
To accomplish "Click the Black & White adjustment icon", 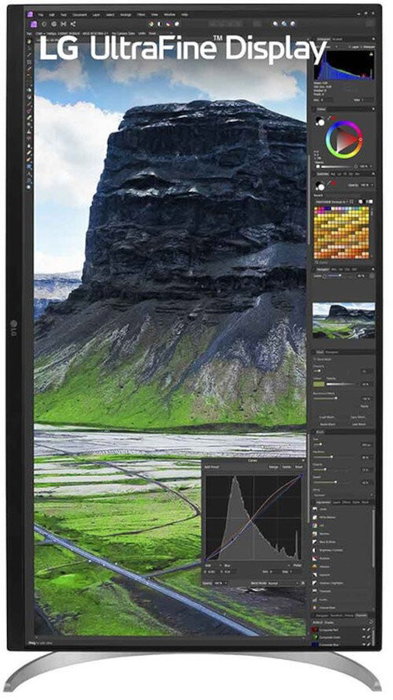I will tap(315, 542).
